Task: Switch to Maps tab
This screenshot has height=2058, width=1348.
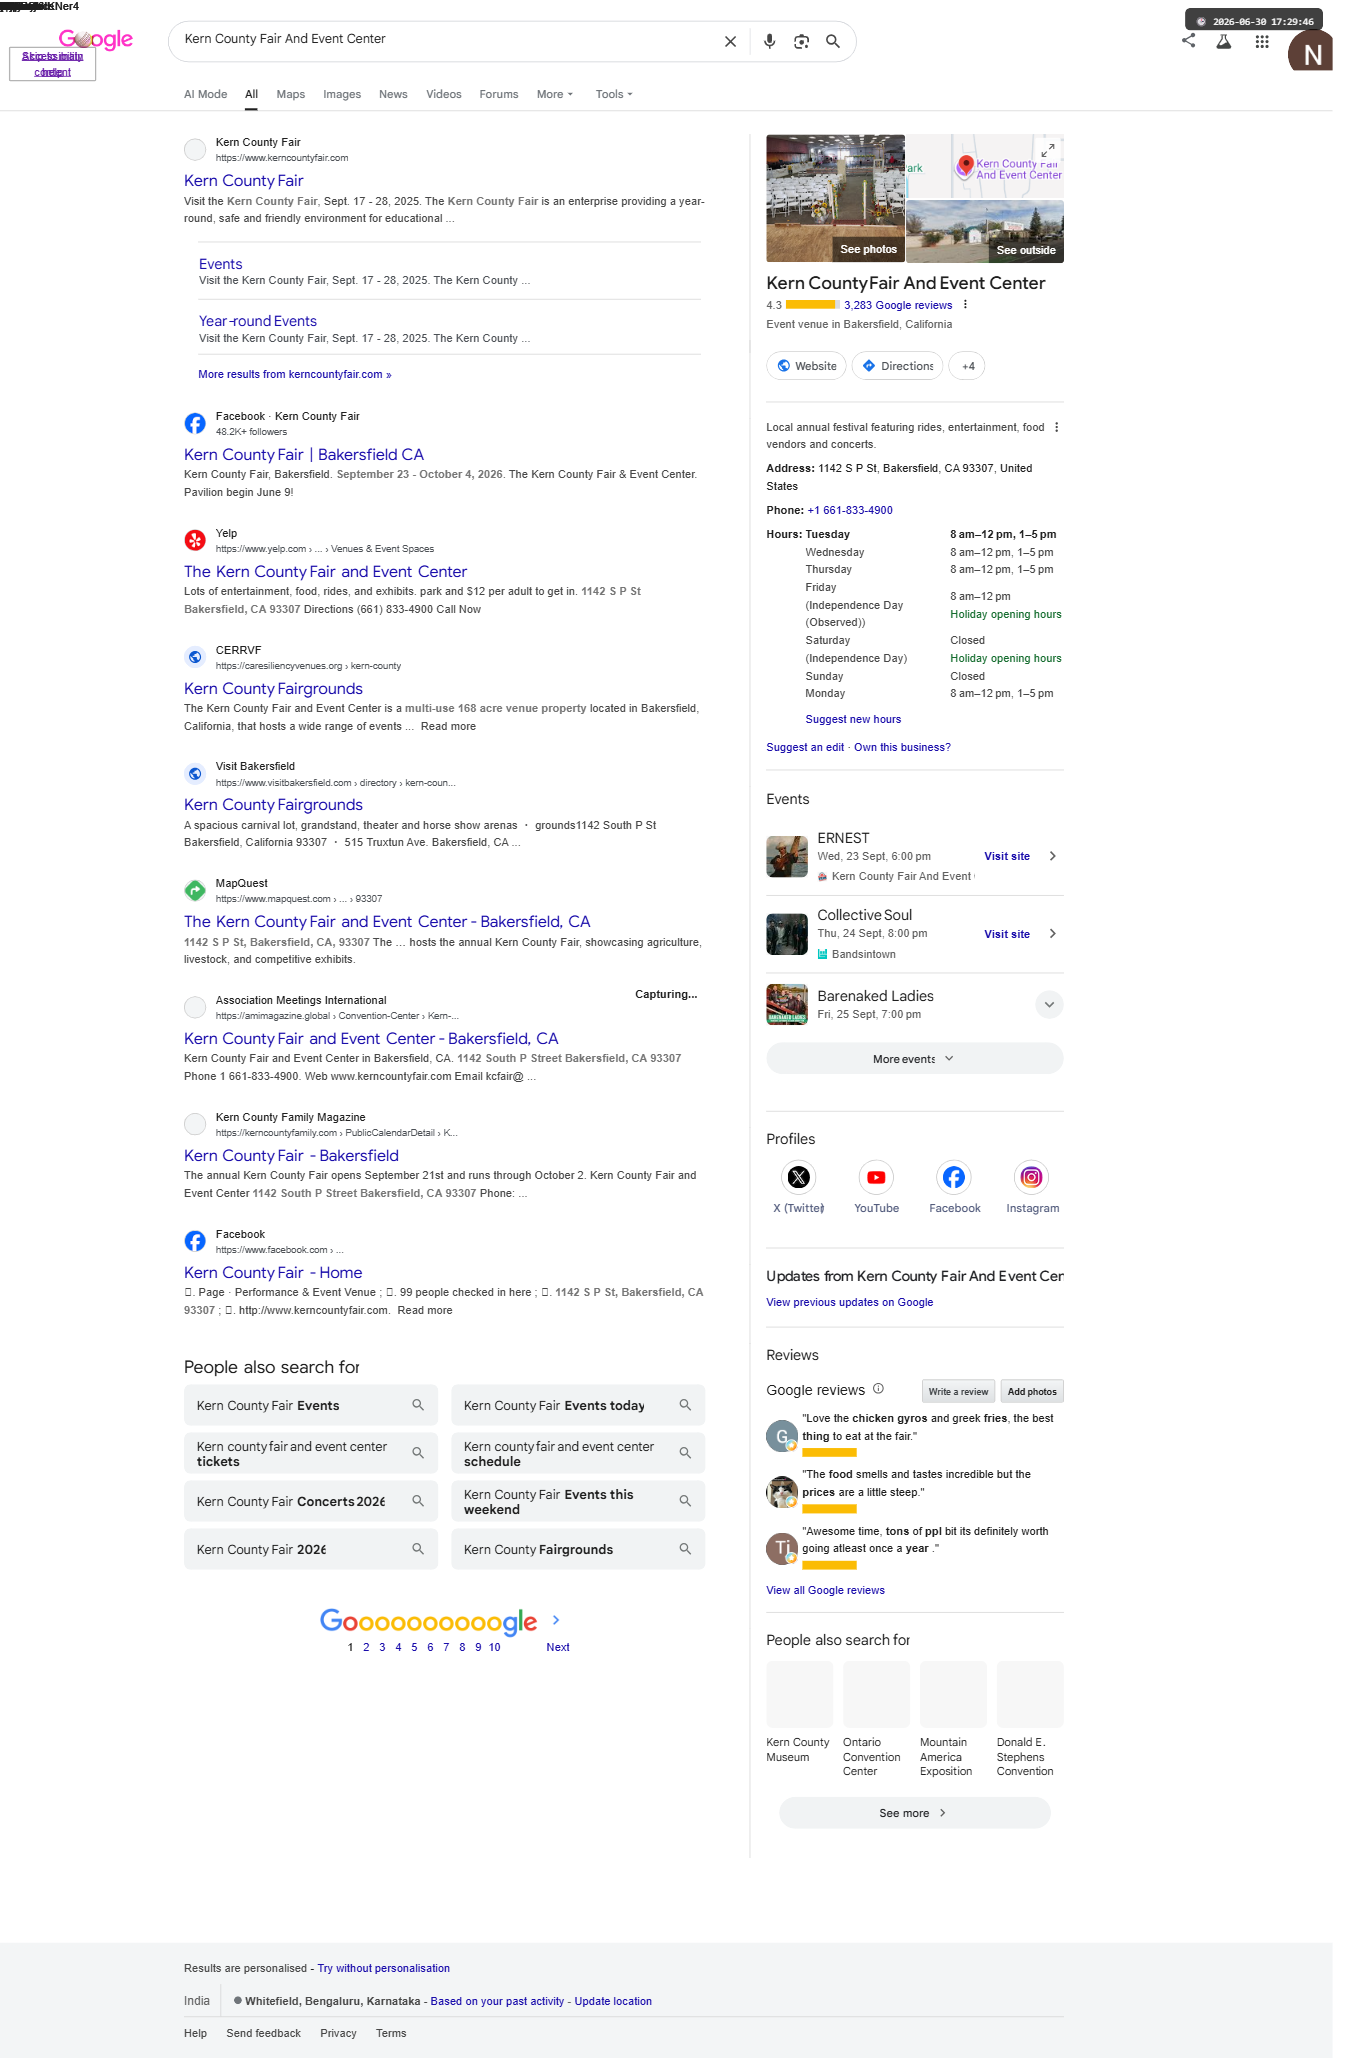Action: (x=291, y=94)
